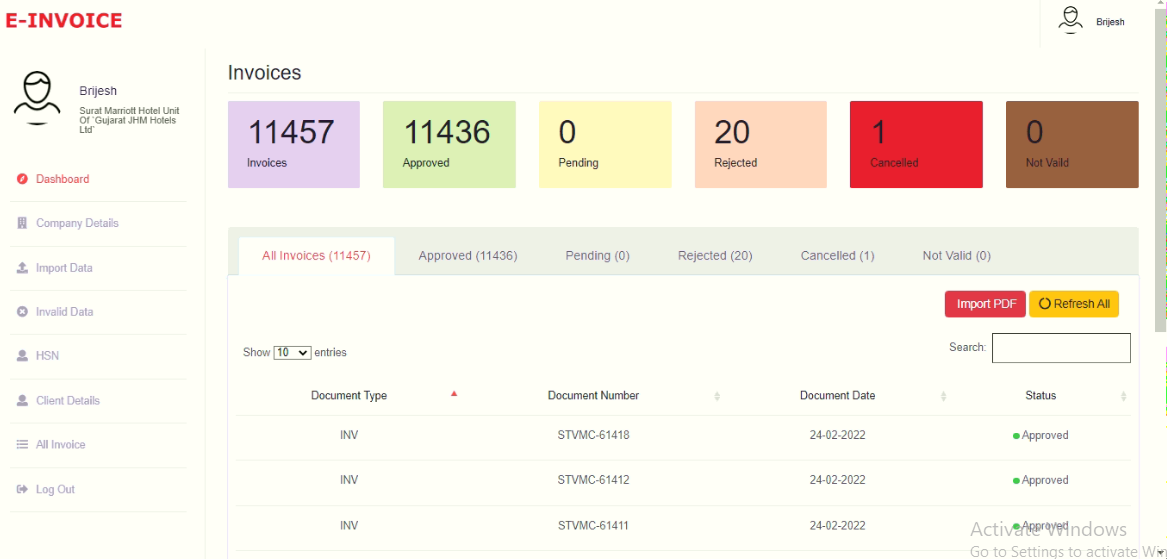This screenshot has height=559, width=1167.
Task: Sort table by Document Date column
Action: point(837,396)
